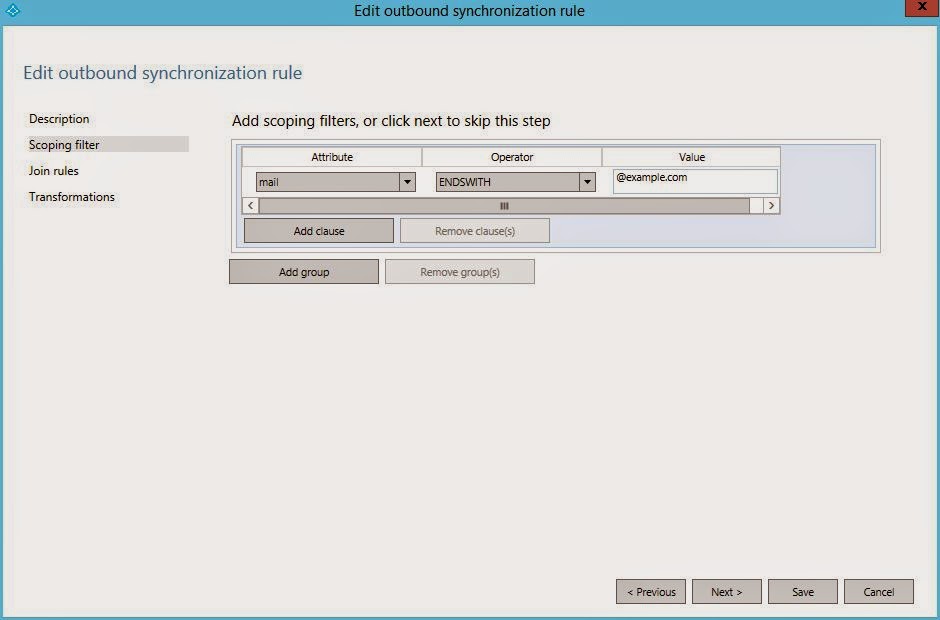This screenshot has width=940, height=620.
Task: Click the Operator column header
Action: tap(511, 157)
